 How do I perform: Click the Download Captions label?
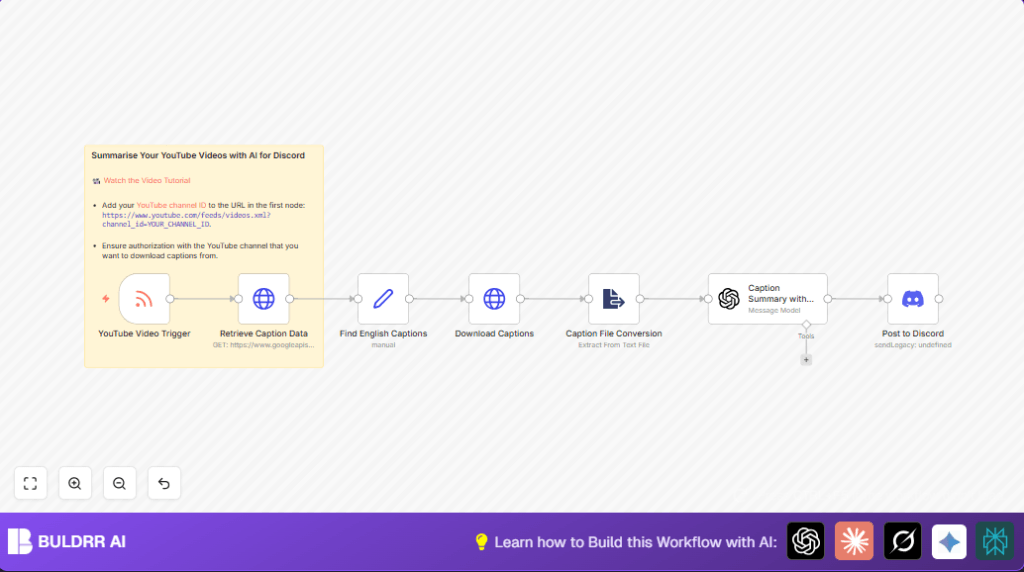pos(494,334)
